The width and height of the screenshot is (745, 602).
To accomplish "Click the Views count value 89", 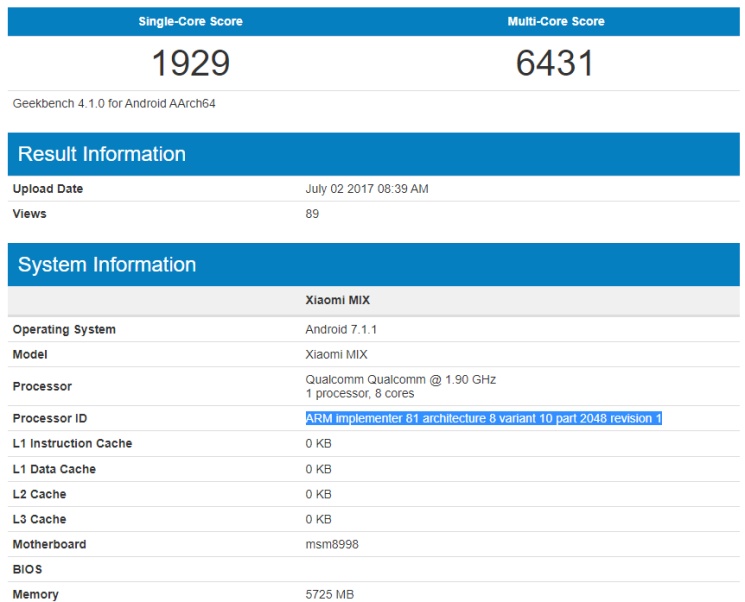I will (x=312, y=214).
